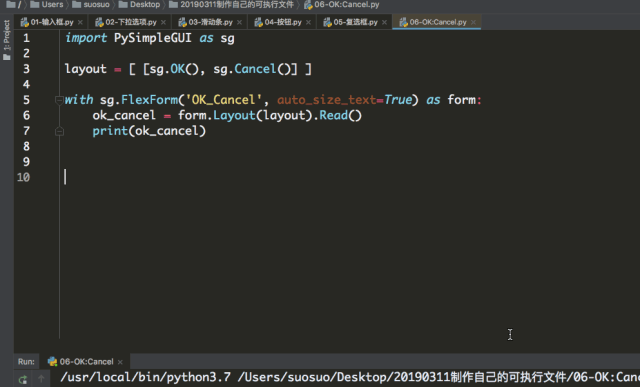
Task: Switch to the 04-按钮.py tab
Action: coord(282,22)
